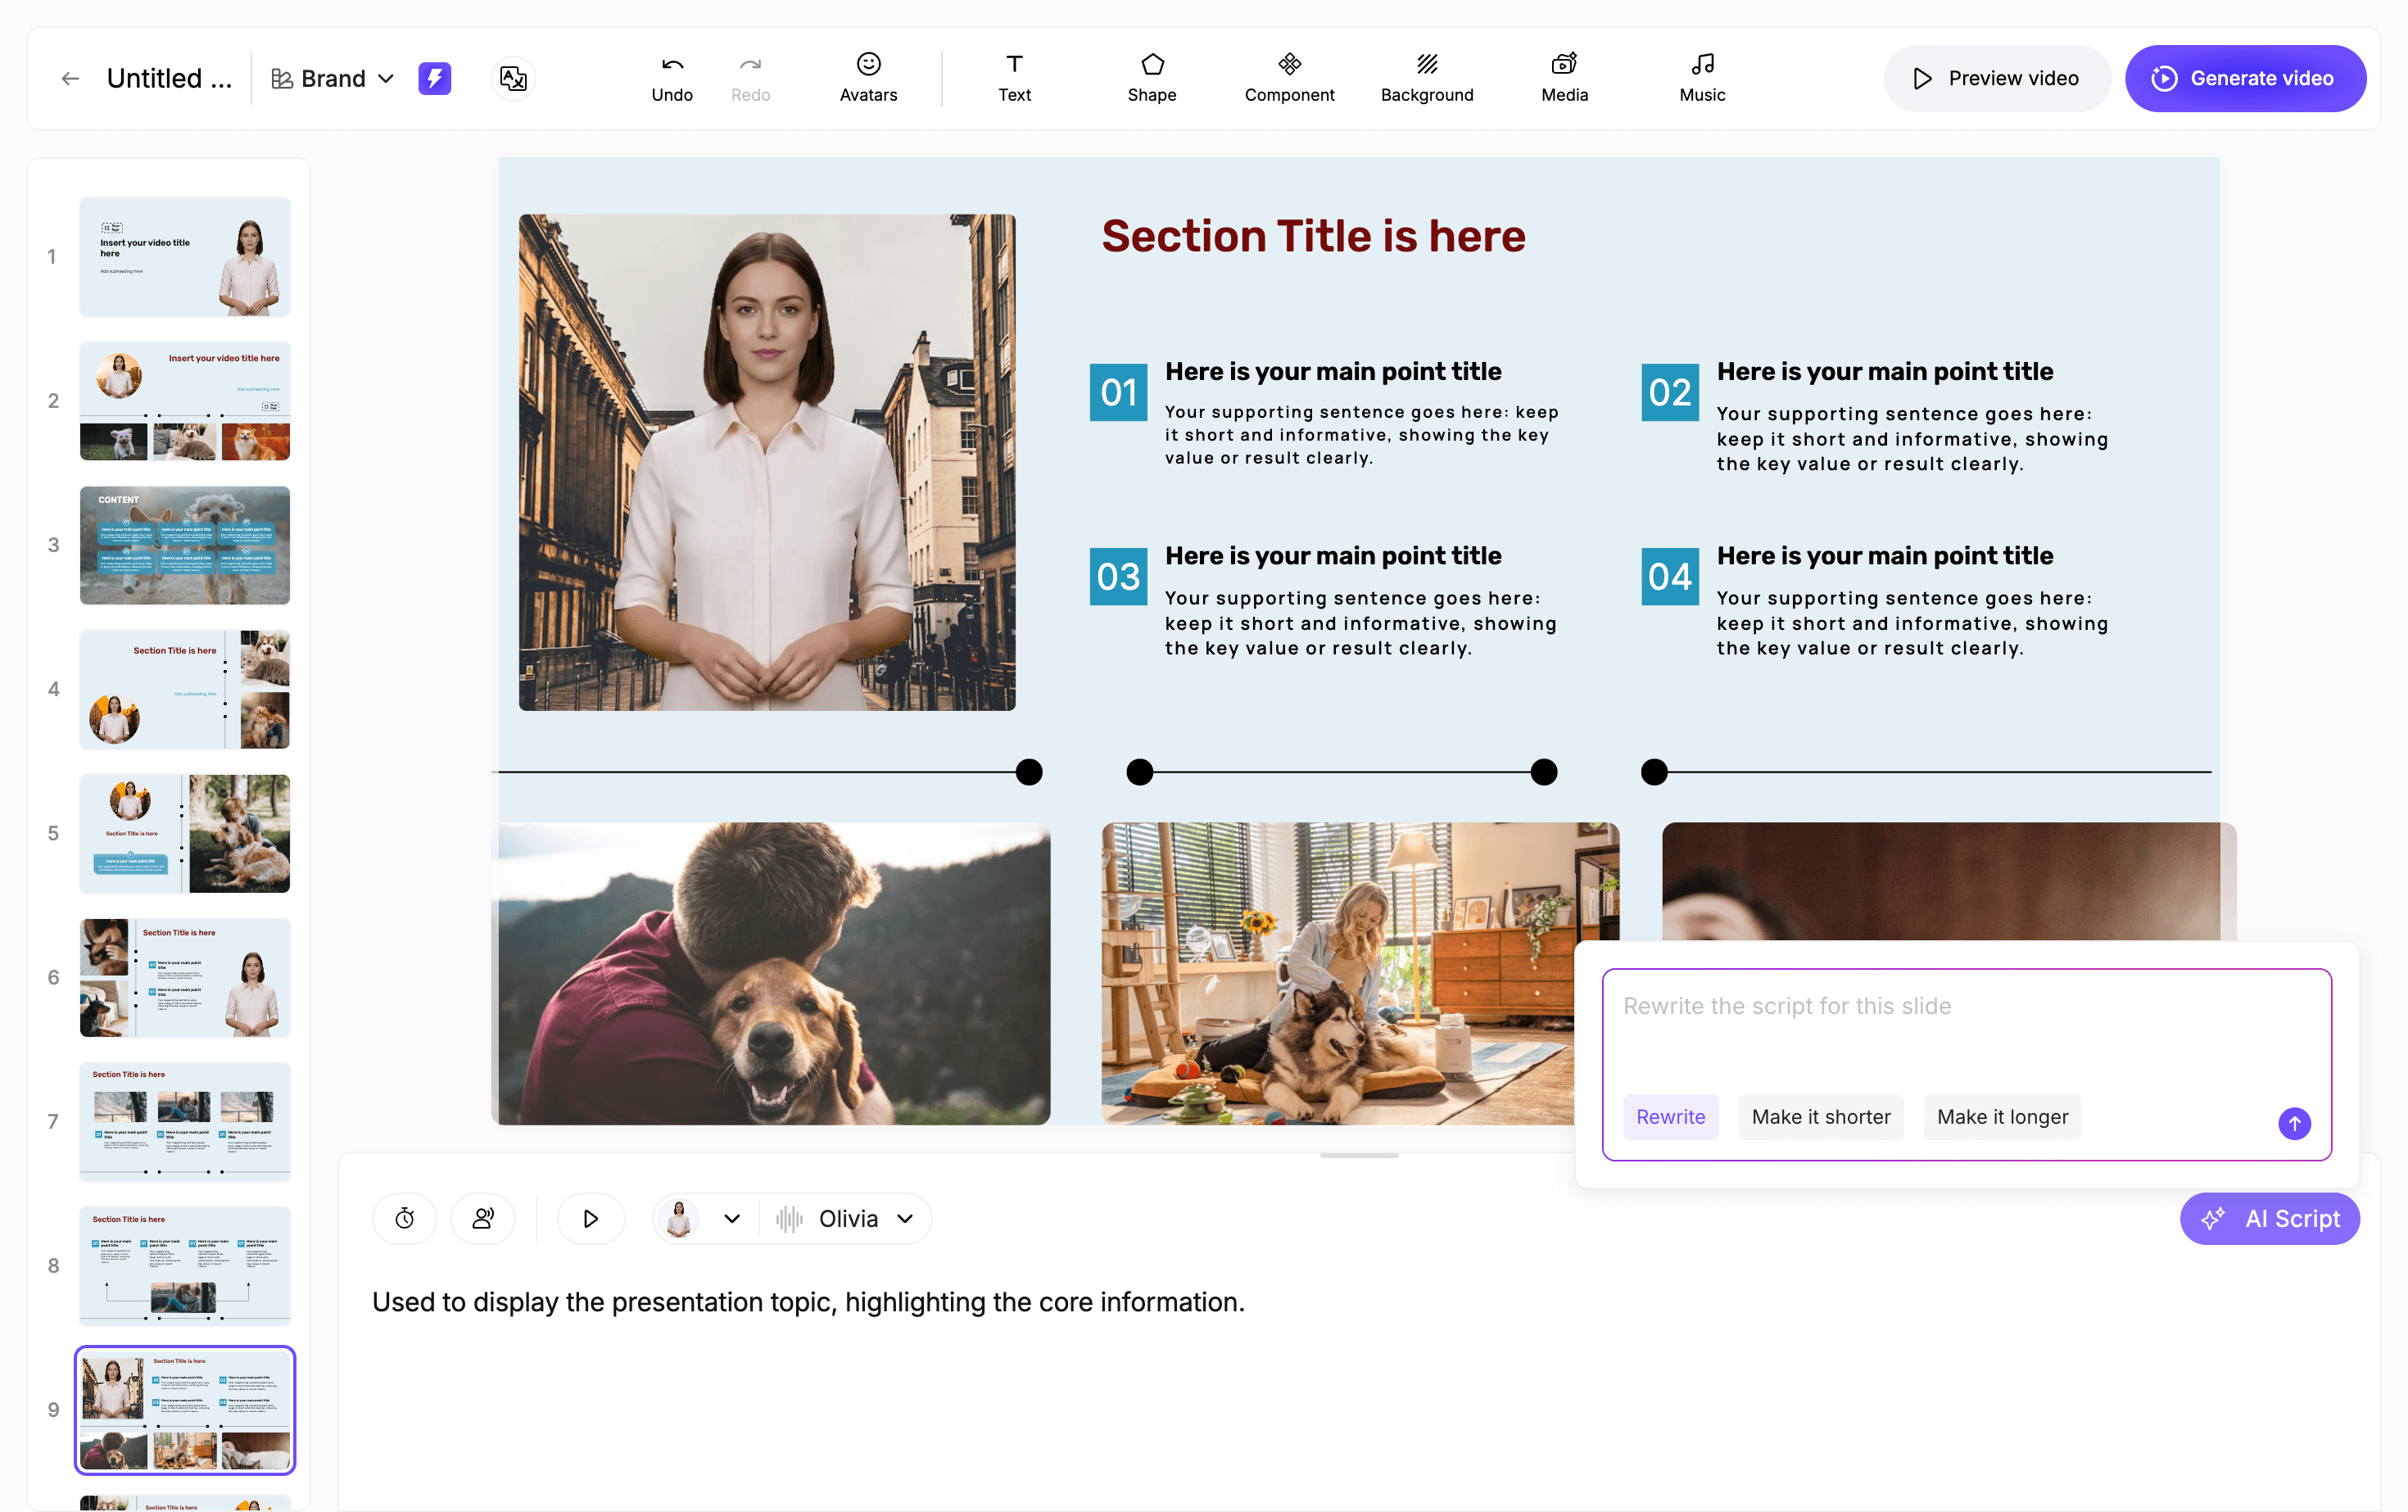Play the slide script audio
This screenshot has height=1512, width=2408.
[590, 1218]
